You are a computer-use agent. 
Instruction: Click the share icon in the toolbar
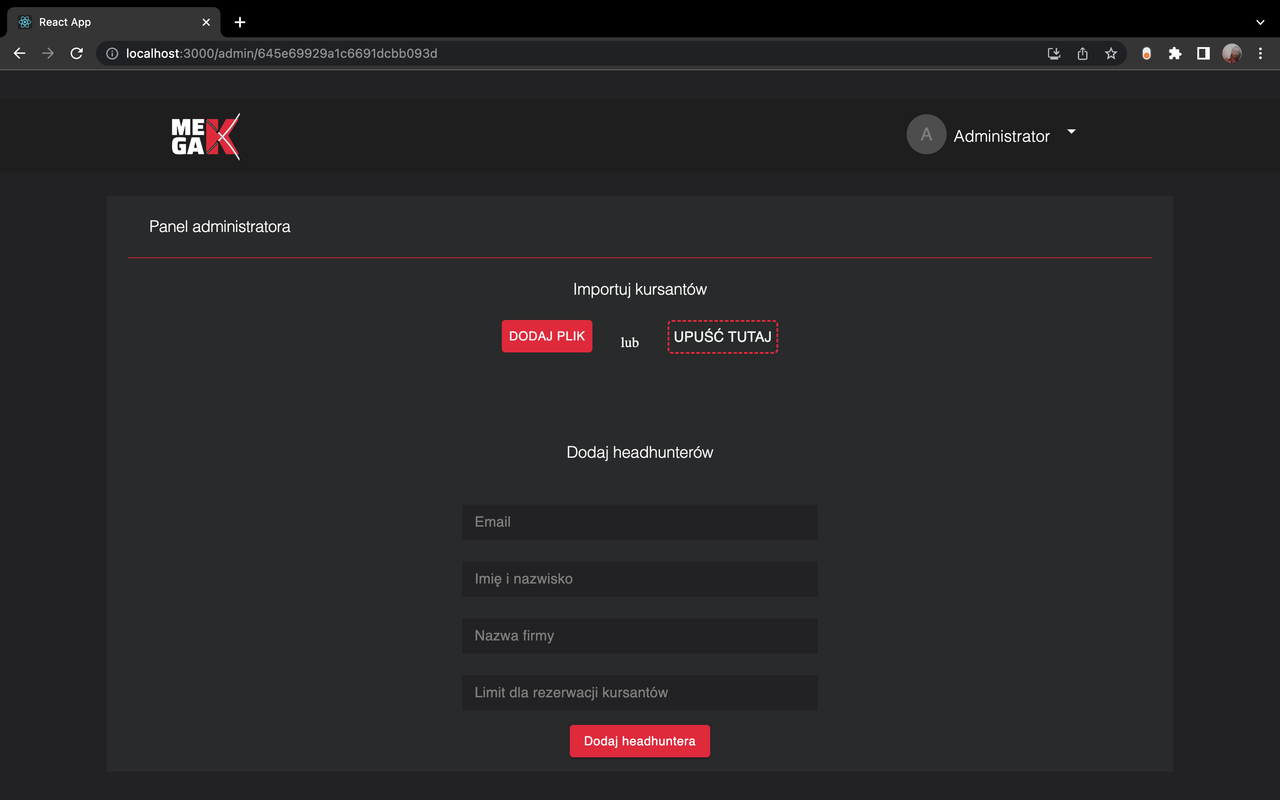coord(1082,53)
